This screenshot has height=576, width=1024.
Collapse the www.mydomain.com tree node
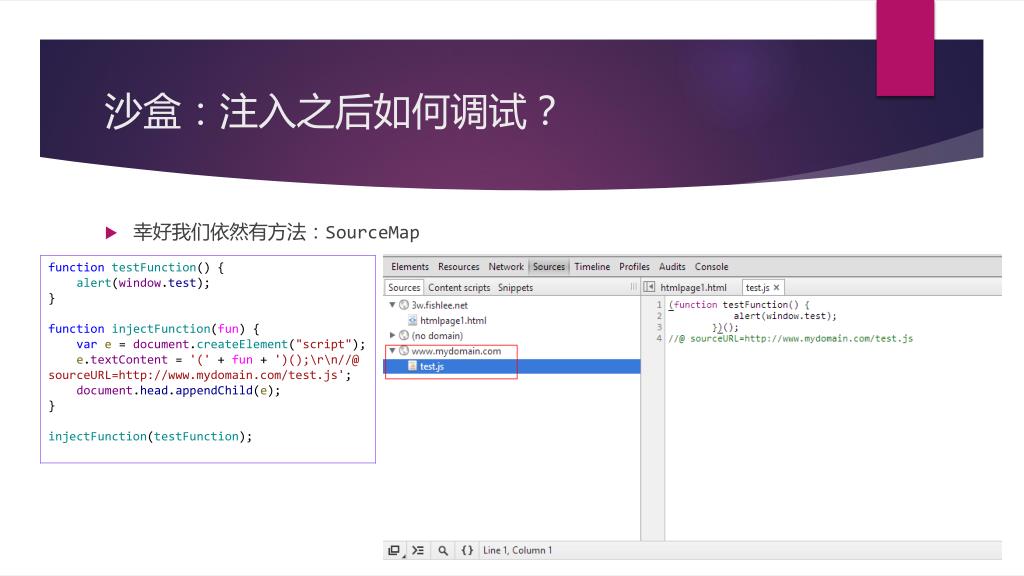(x=392, y=351)
